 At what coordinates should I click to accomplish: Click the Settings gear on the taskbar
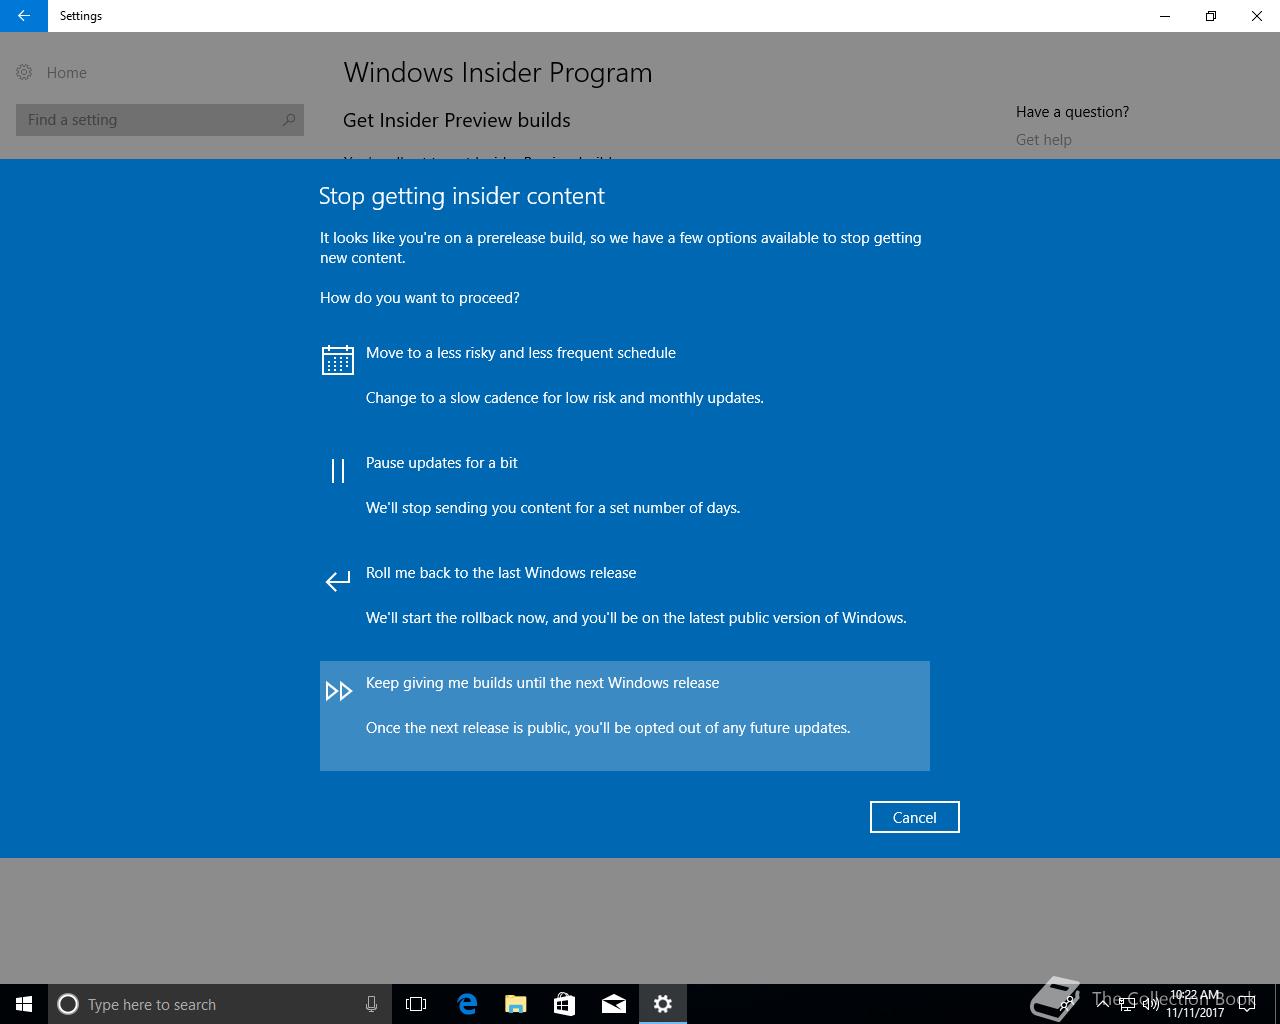click(663, 1004)
